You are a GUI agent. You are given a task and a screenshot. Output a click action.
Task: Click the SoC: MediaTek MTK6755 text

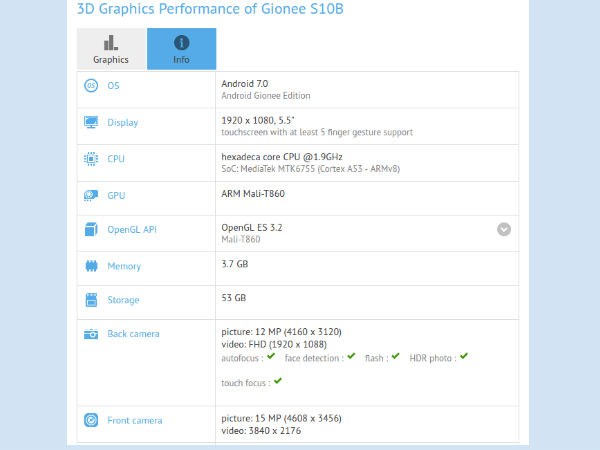310,169
